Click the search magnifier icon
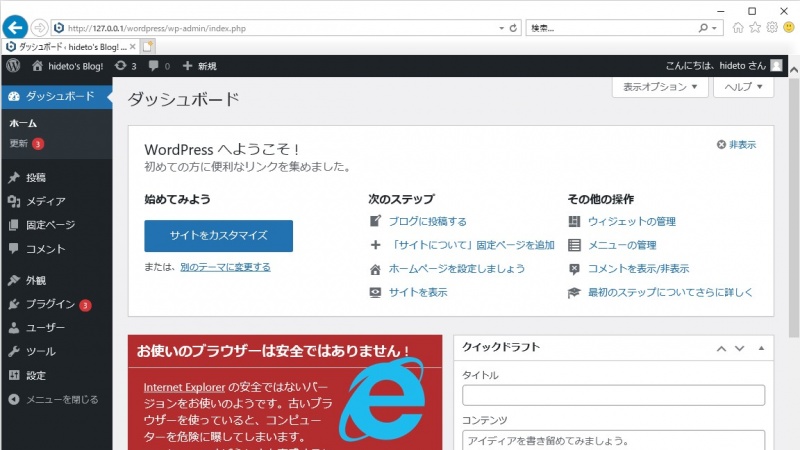This screenshot has width=800, height=450. (x=703, y=28)
